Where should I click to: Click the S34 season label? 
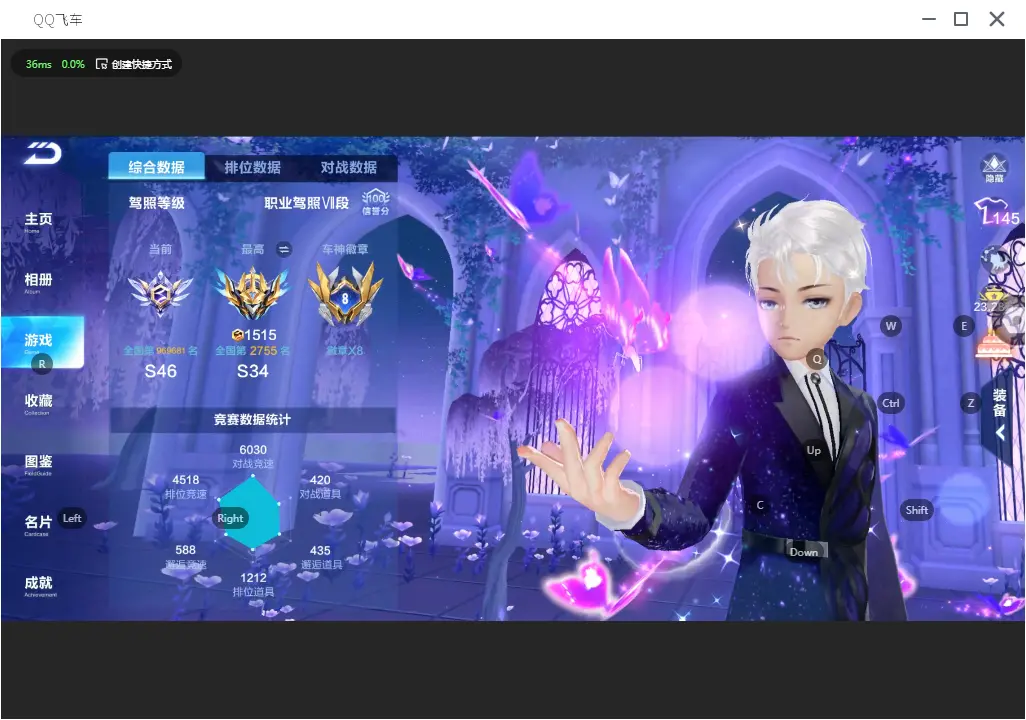253,371
